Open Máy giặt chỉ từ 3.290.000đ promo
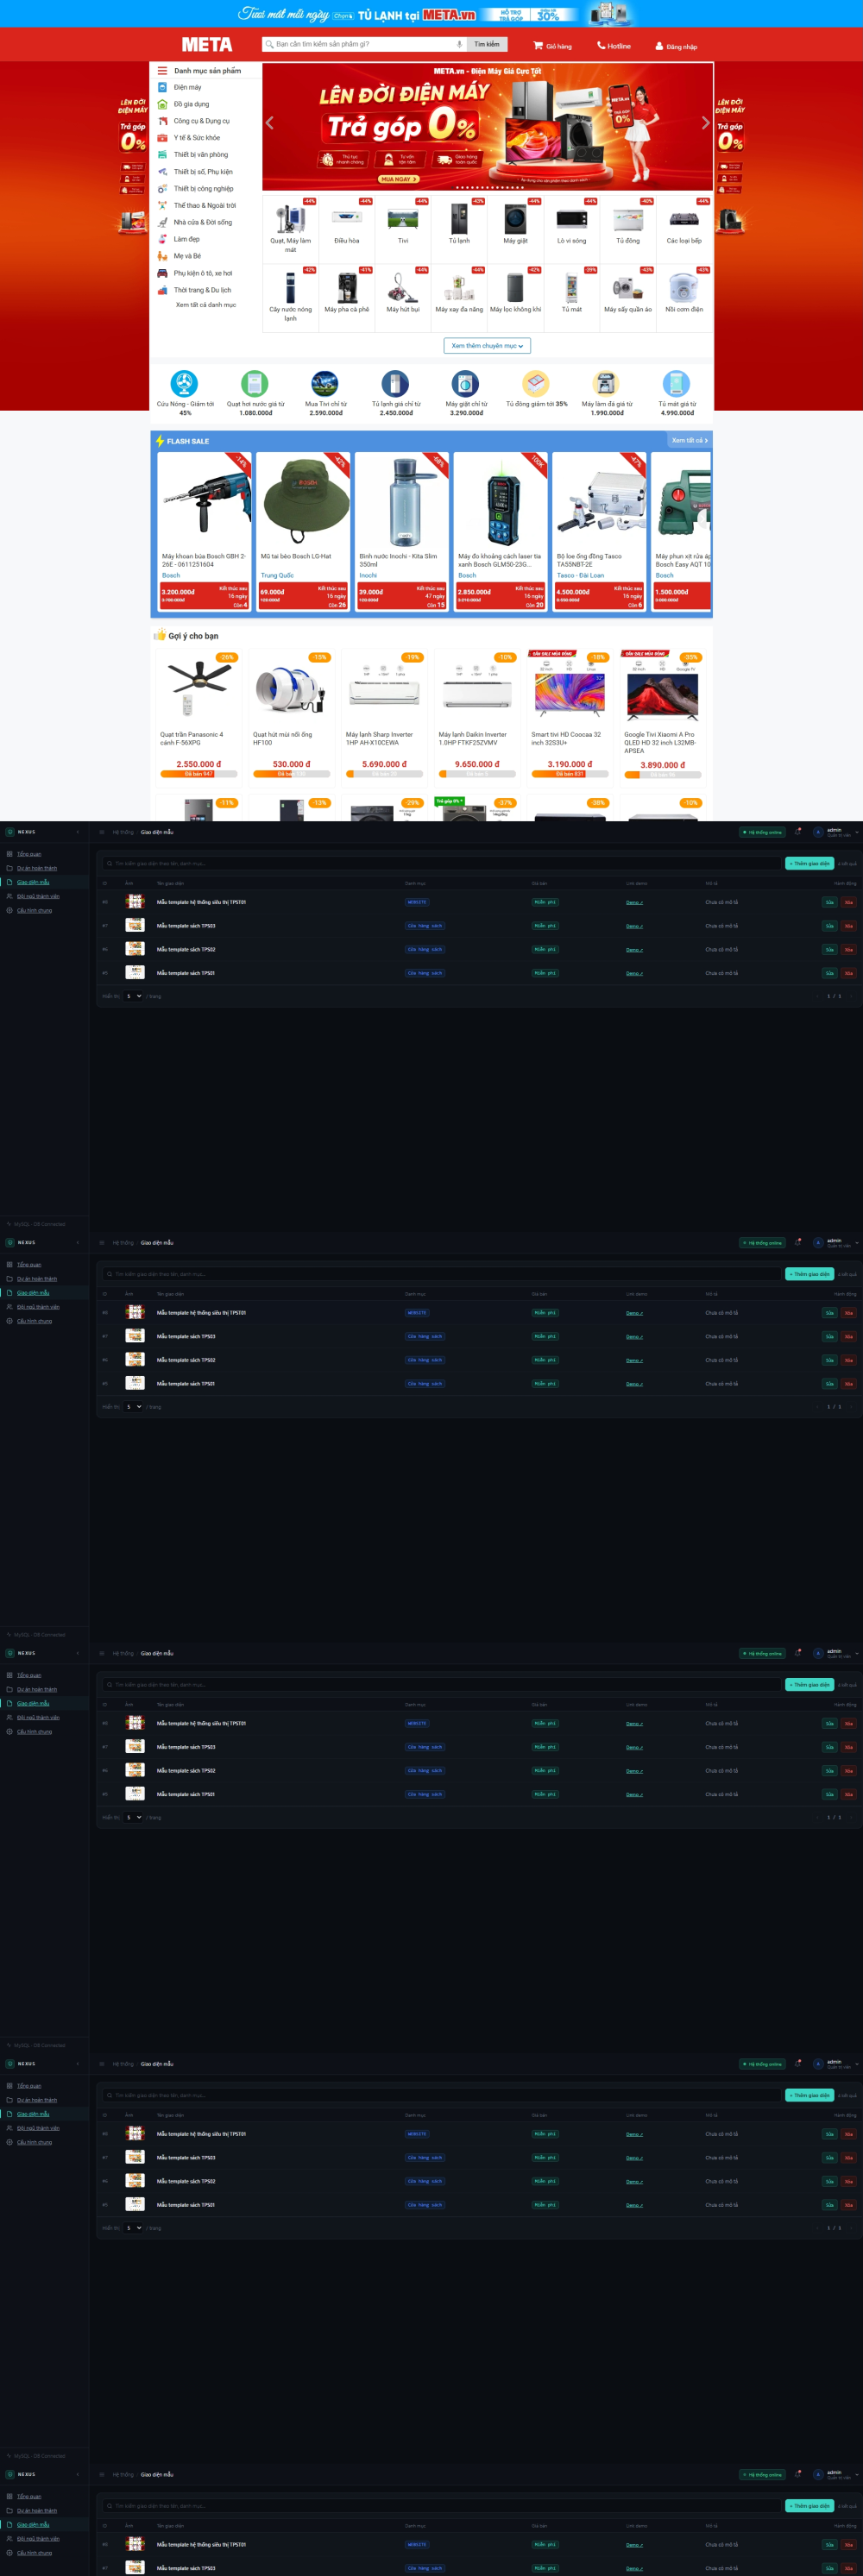The image size is (863, 2576). click(x=466, y=393)
